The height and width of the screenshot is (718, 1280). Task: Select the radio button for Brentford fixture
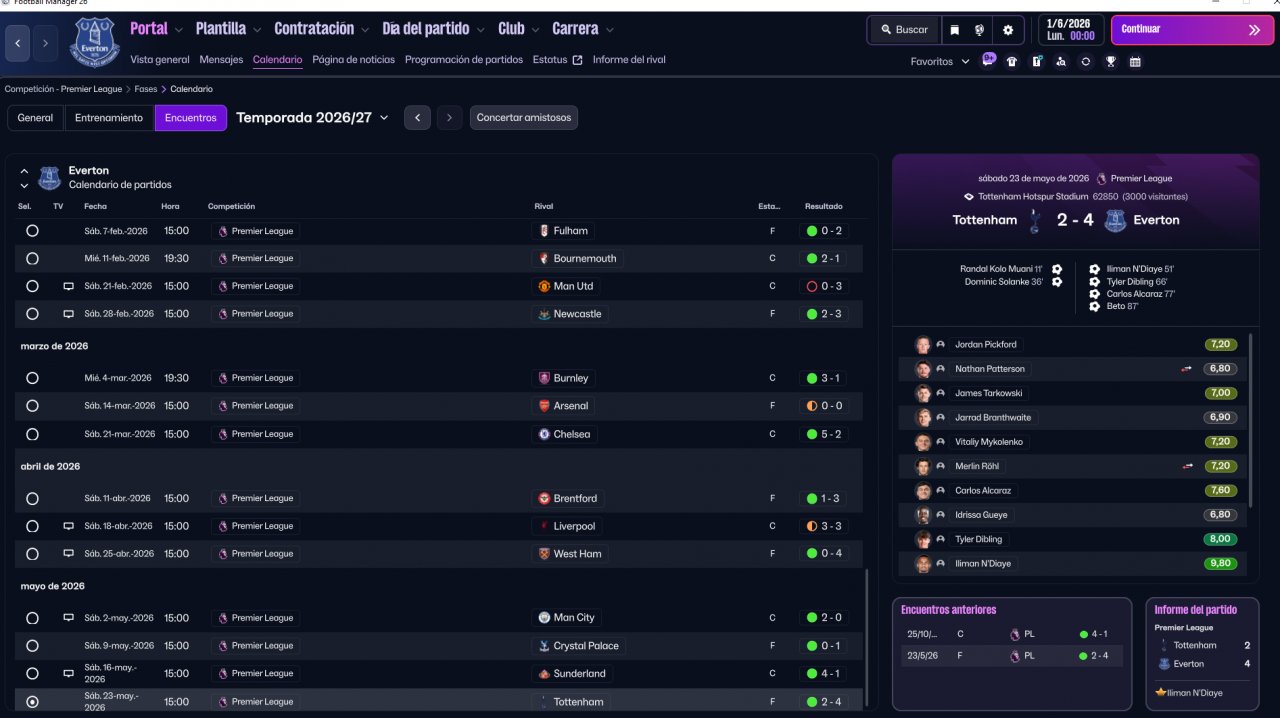[x=32, y=498]
